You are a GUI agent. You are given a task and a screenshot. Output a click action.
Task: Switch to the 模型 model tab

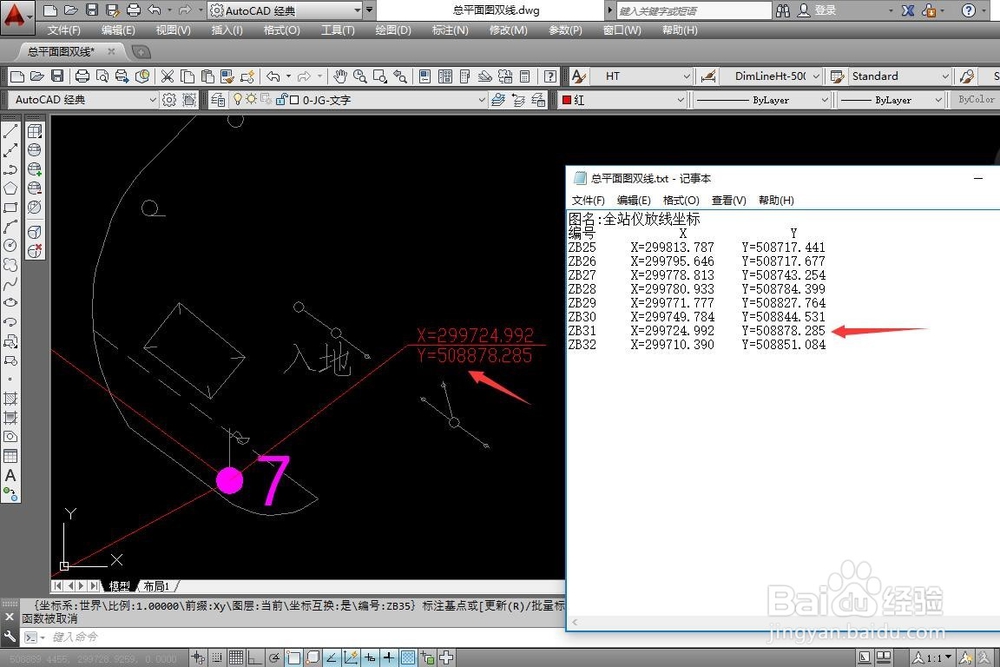[119, 586]
